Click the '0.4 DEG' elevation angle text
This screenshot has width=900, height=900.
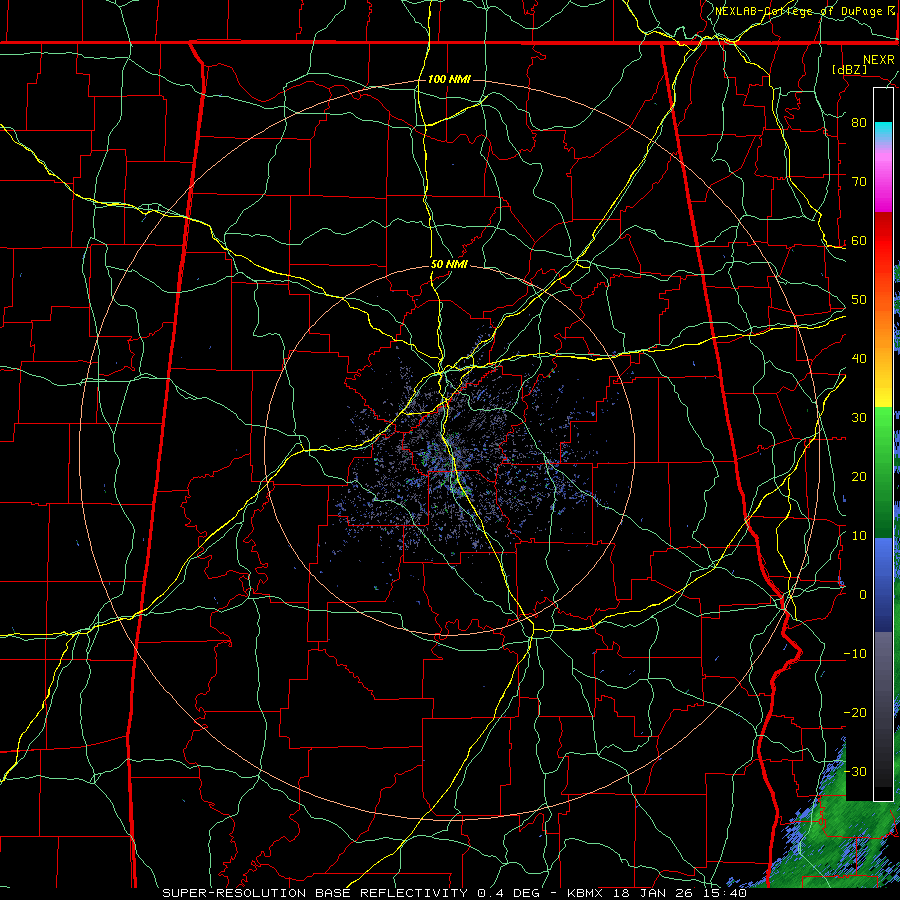coord(509,893)
